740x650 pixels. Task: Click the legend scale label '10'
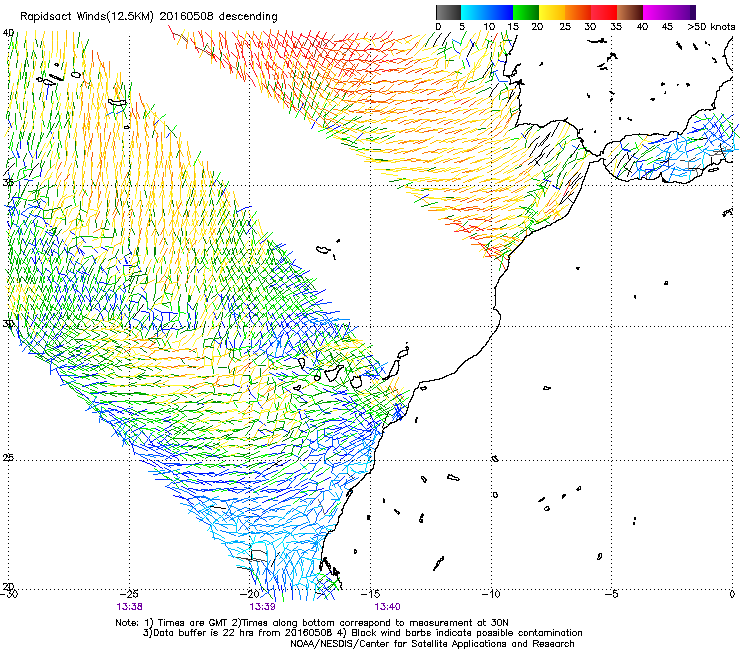coord(489,26)
